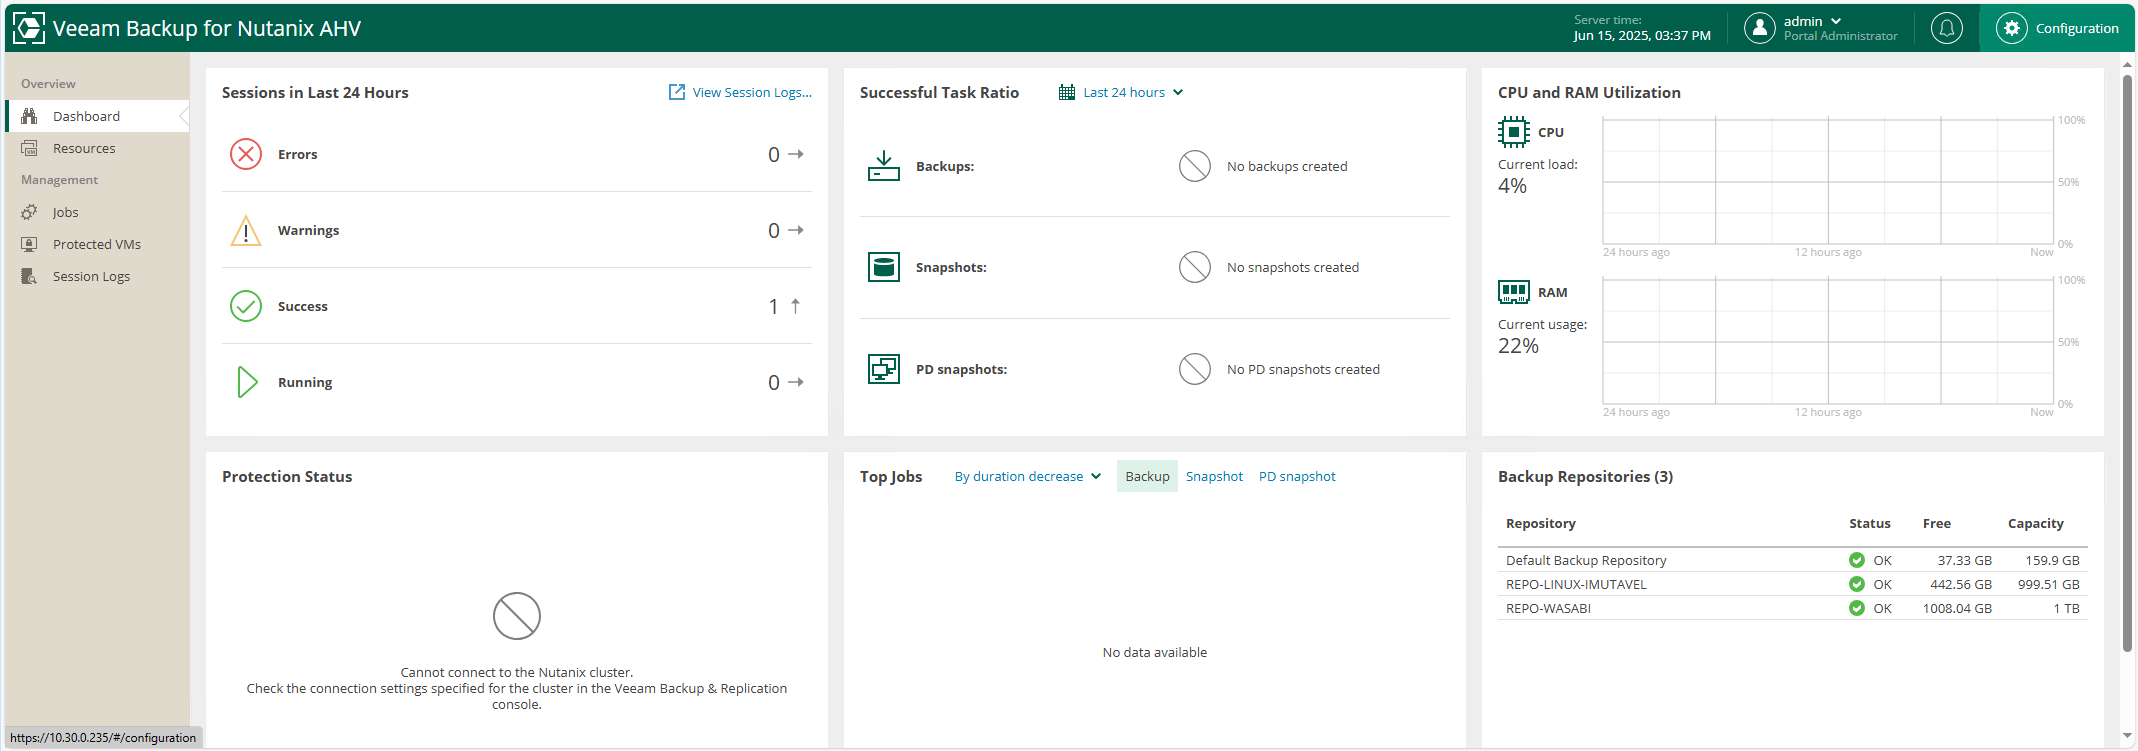
Task: Click the external-link icon beside View Session Logs
Action: coord(677,92)
